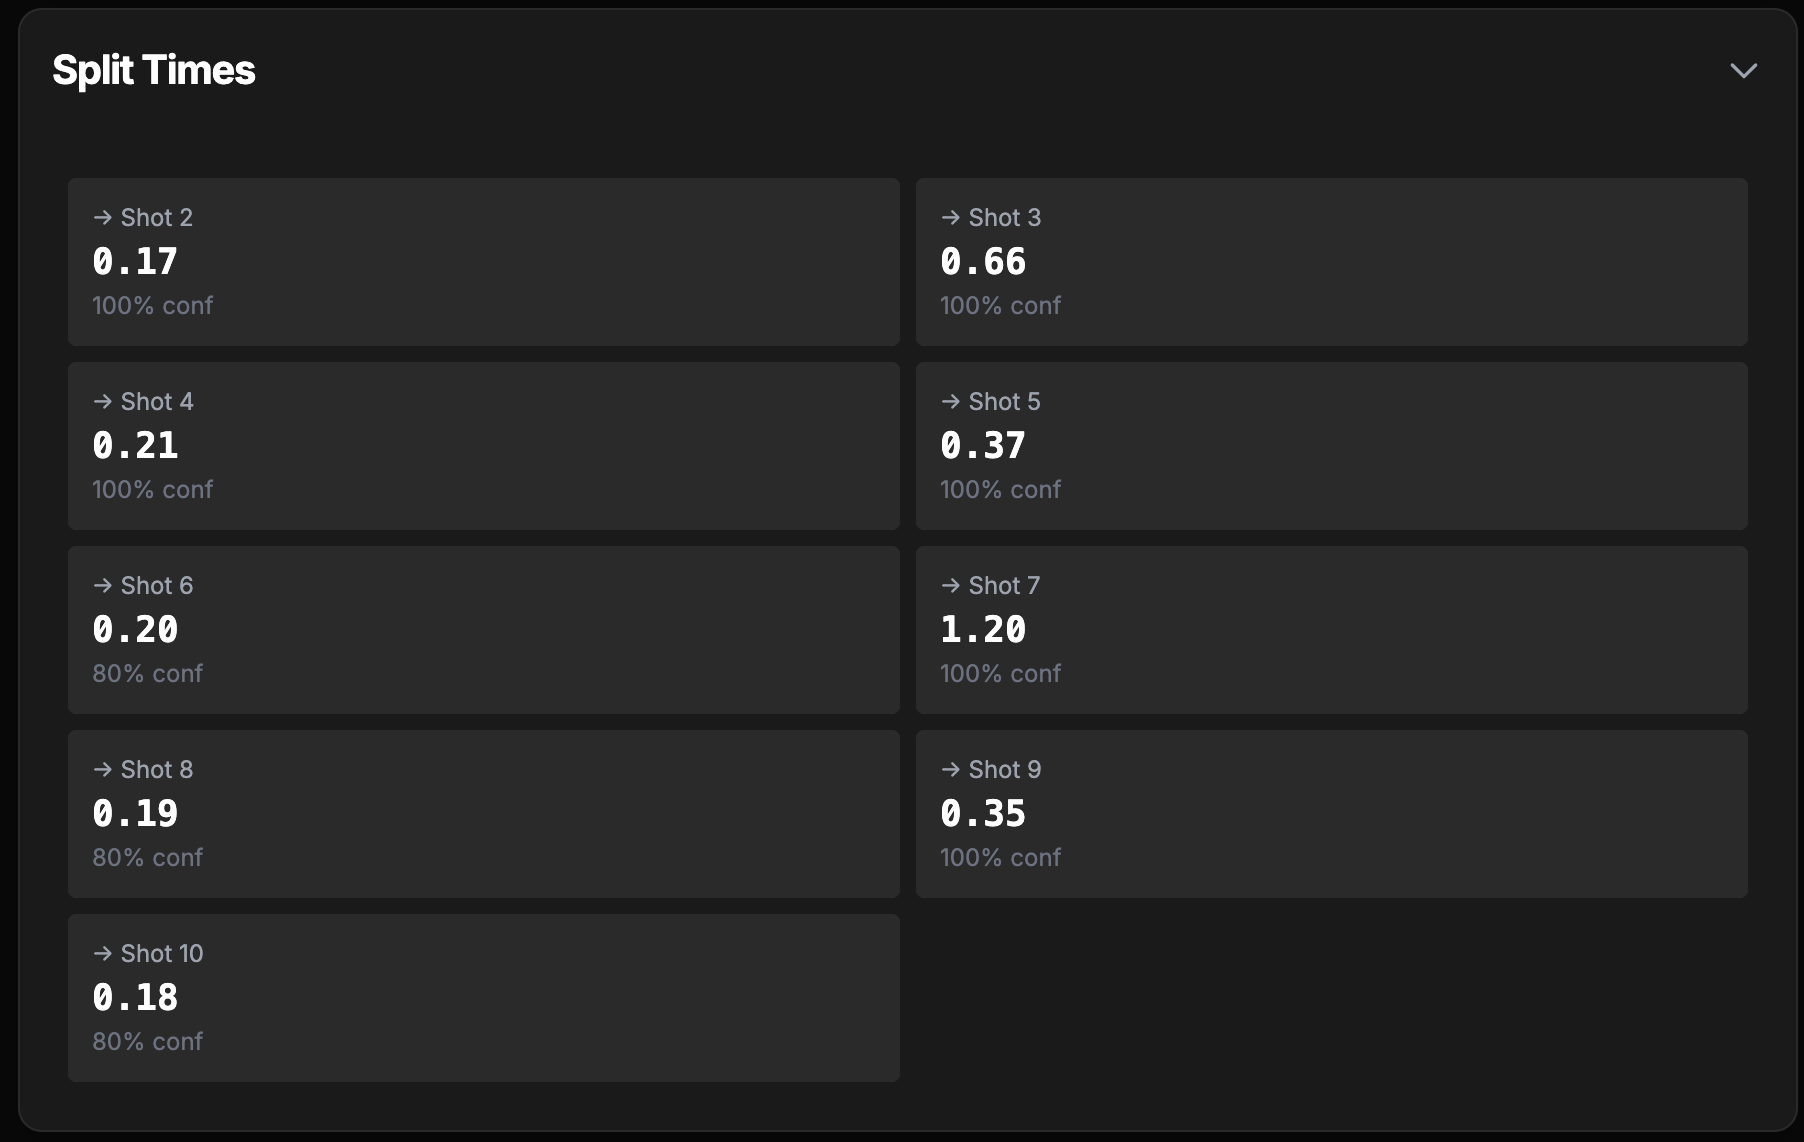Click the Split Times heading

[x=154, y=70]
